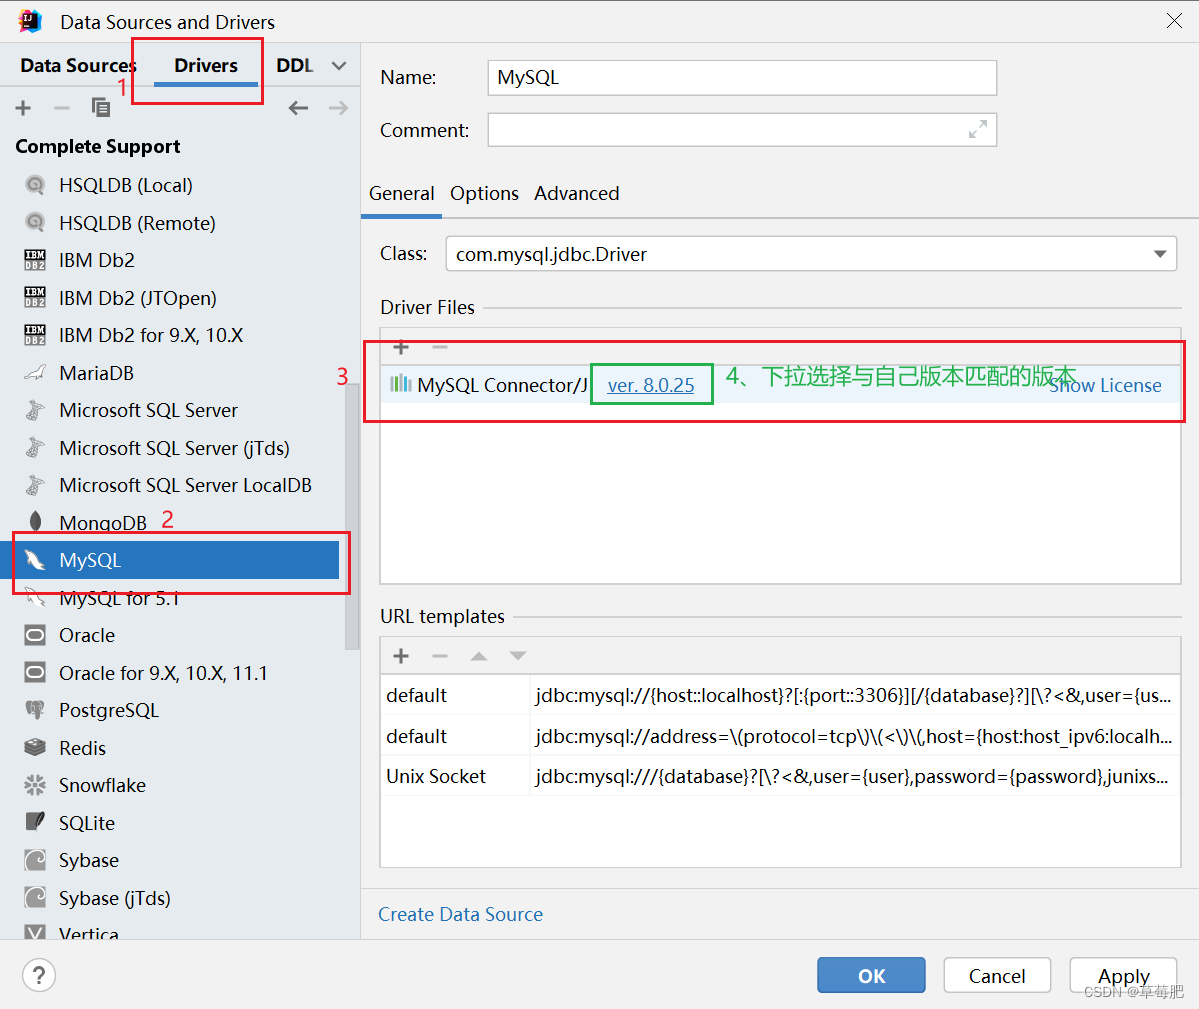
Task: Move URL template up
Action: pyautogui.click(x=479, y=656)
